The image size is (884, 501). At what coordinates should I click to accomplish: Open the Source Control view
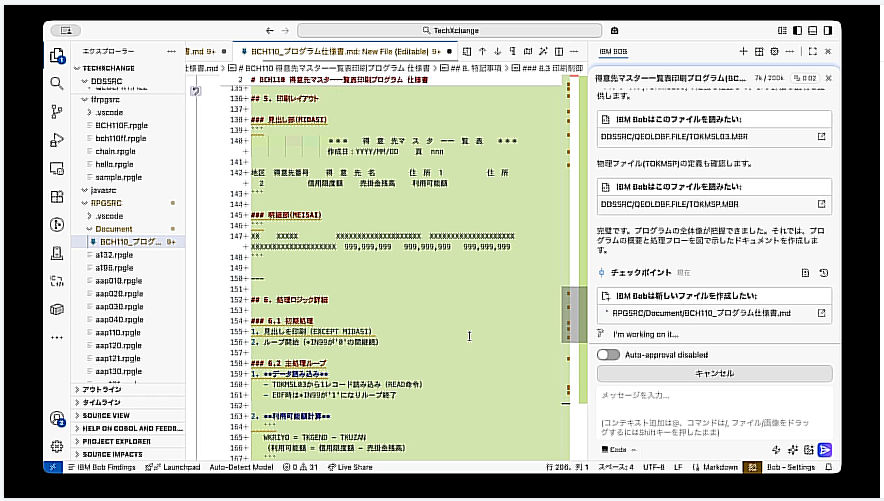[x=57, y=112]
